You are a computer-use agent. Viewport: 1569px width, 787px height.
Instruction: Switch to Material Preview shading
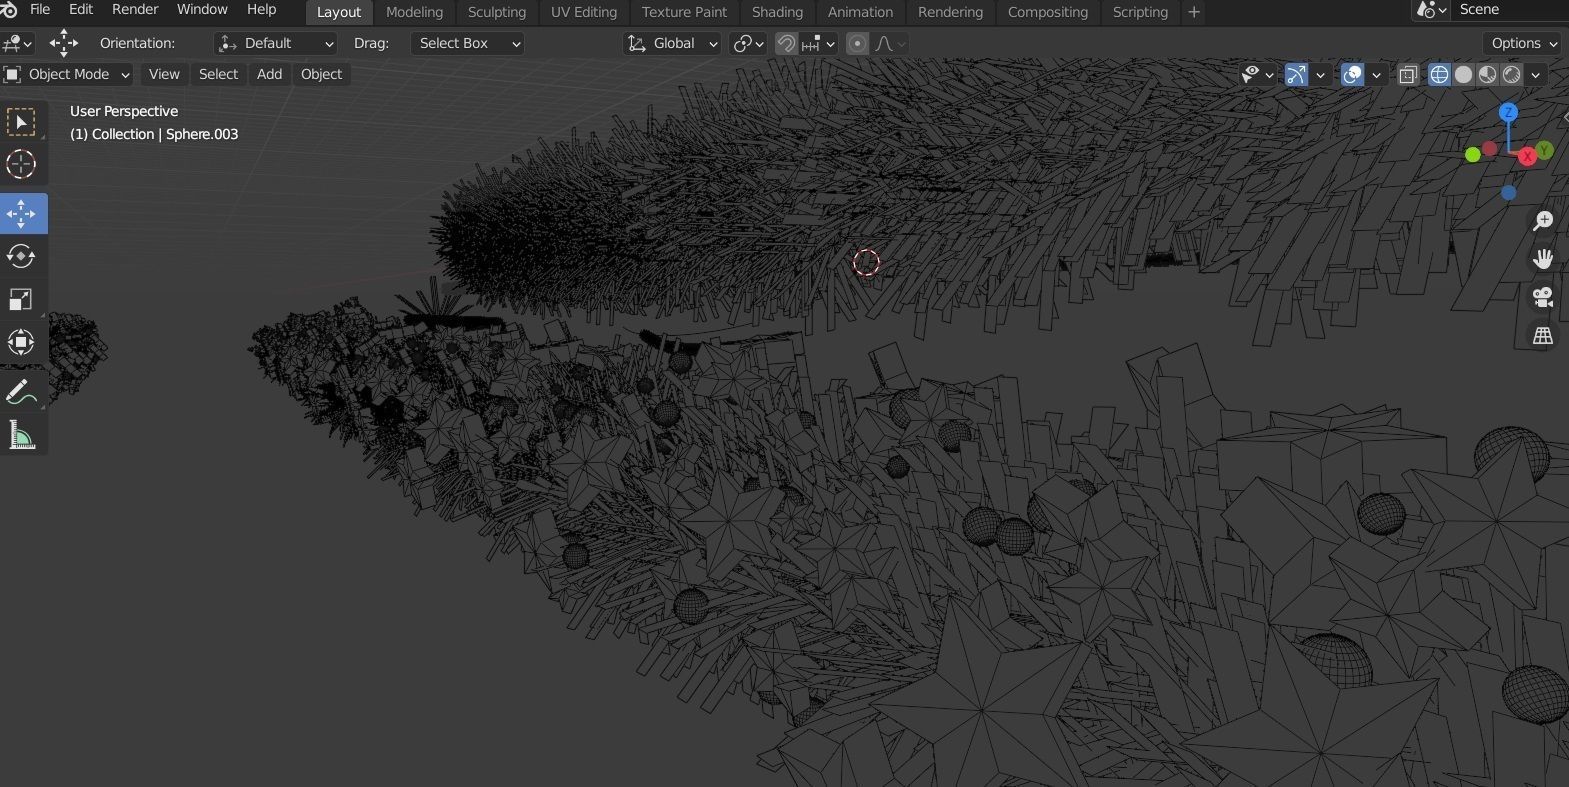[x=1488, y=74]
